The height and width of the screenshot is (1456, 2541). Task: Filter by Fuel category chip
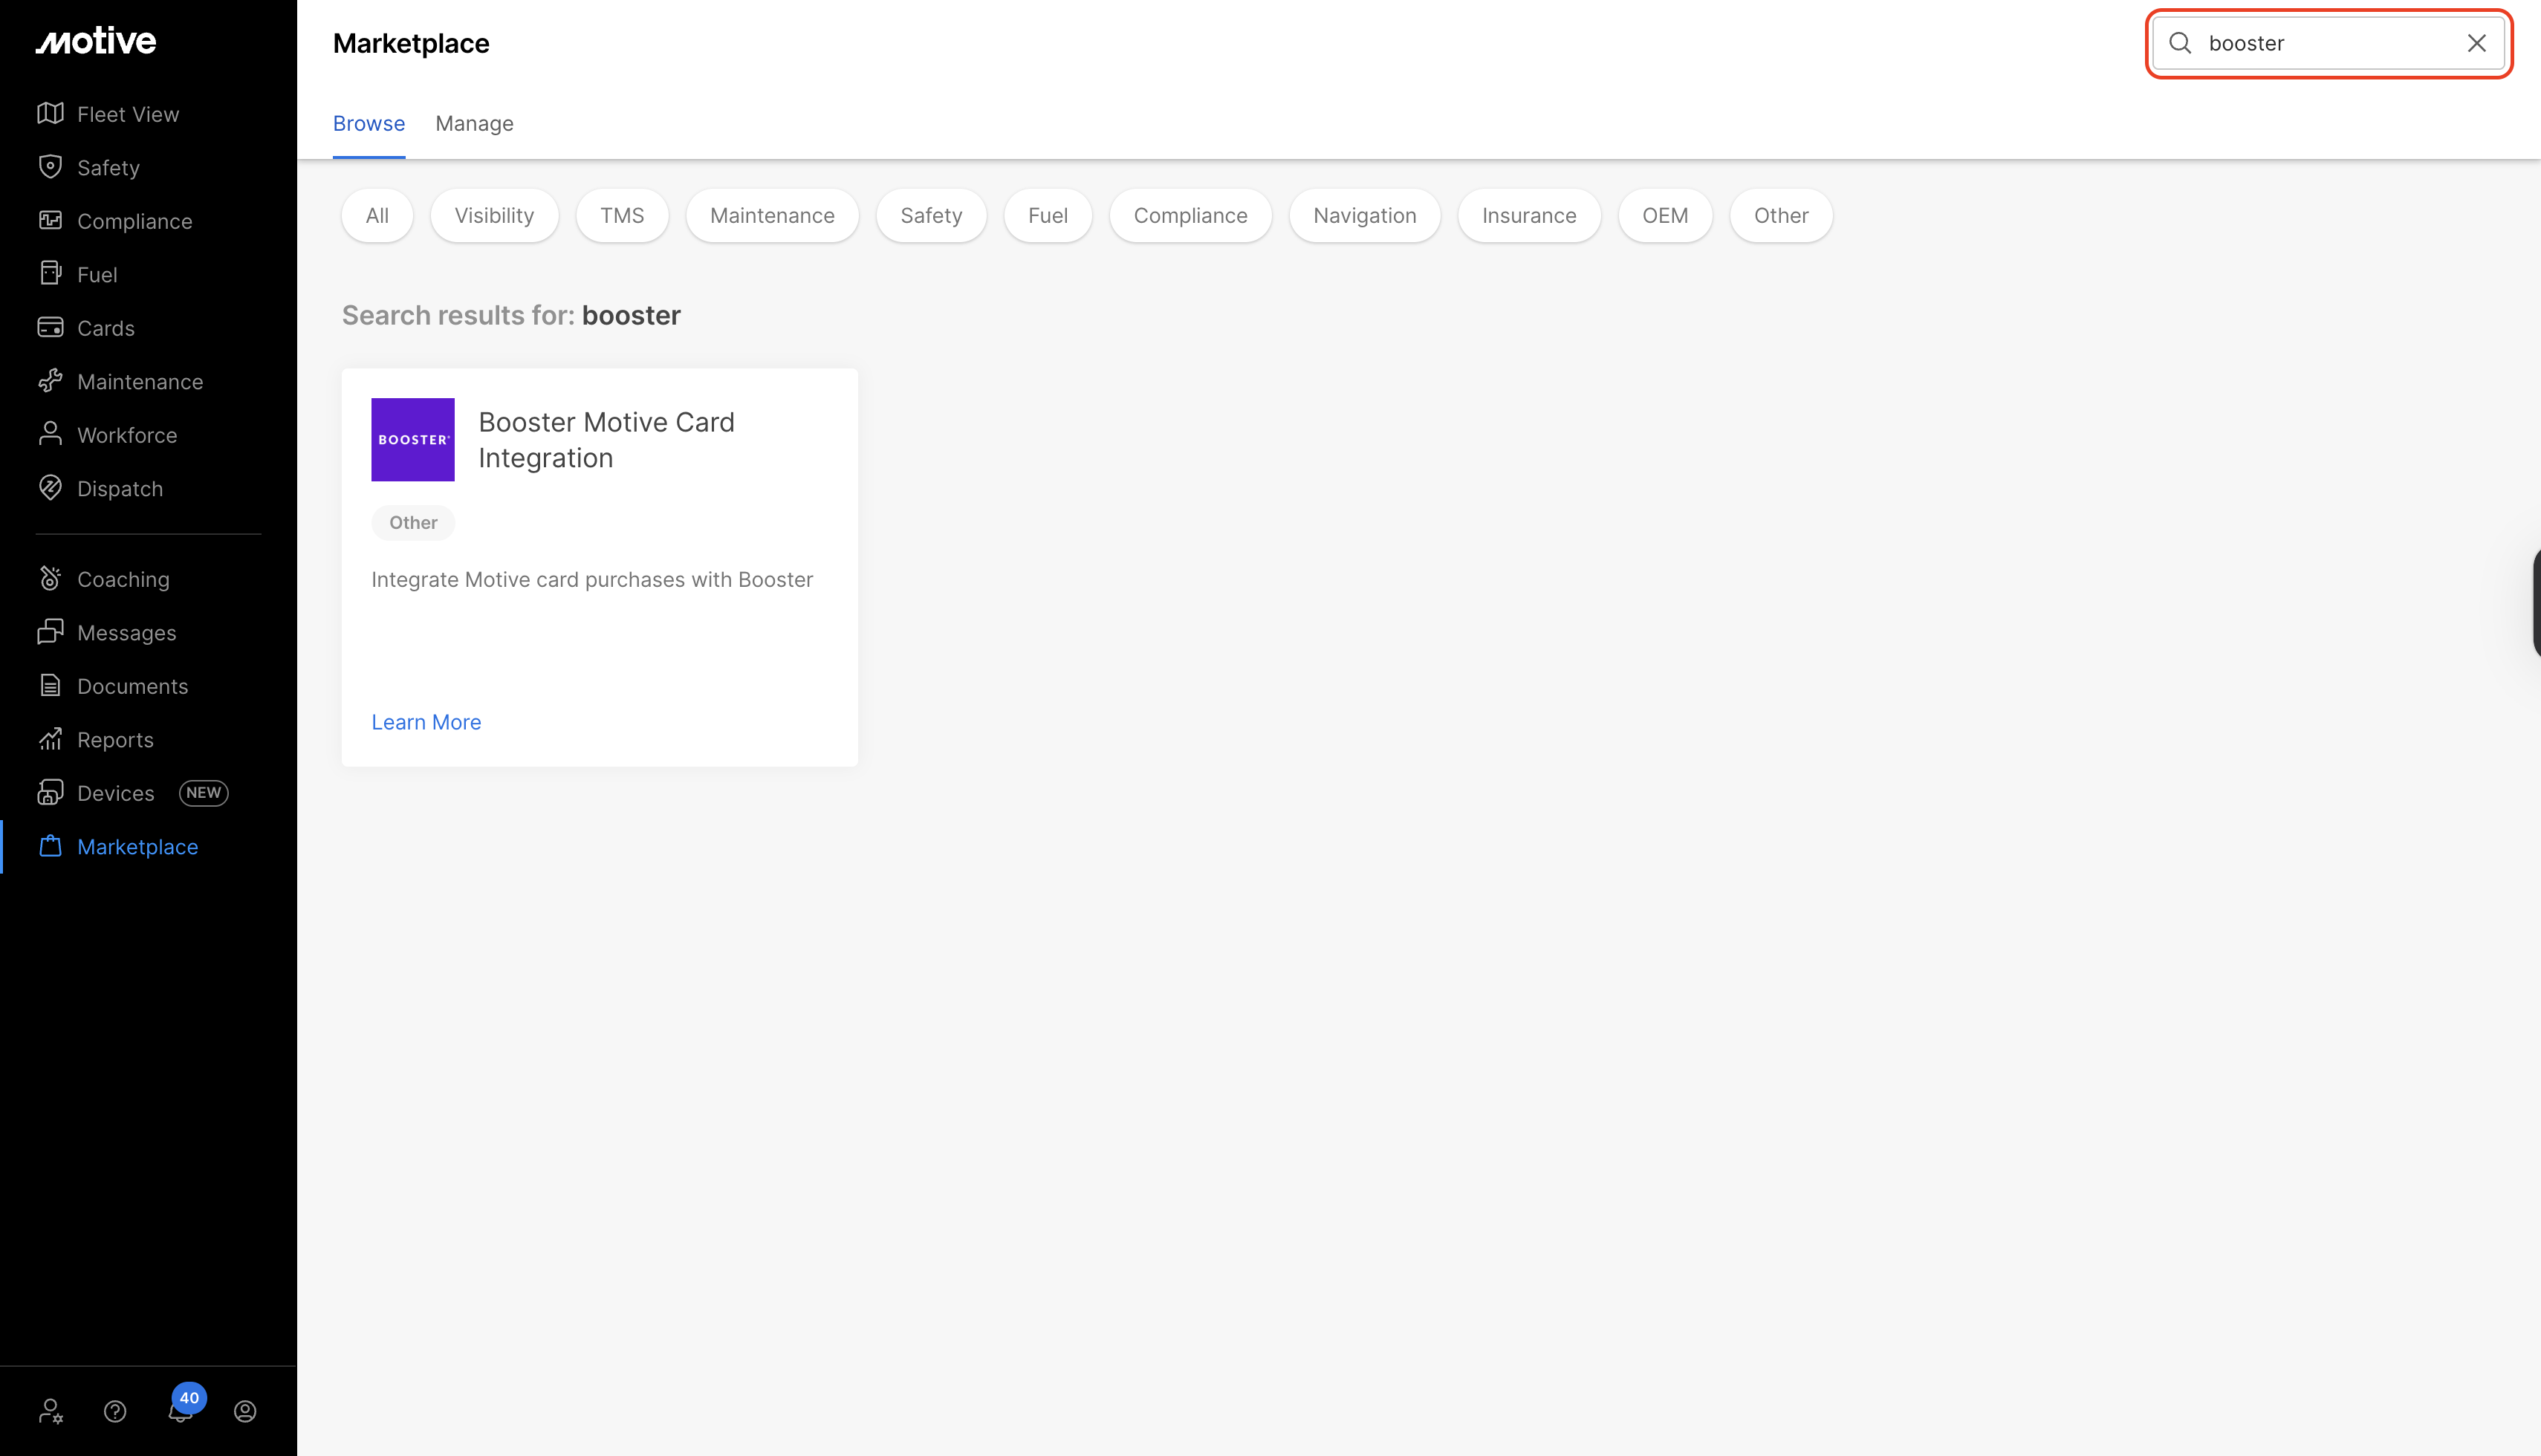(x=1048, y=215)
